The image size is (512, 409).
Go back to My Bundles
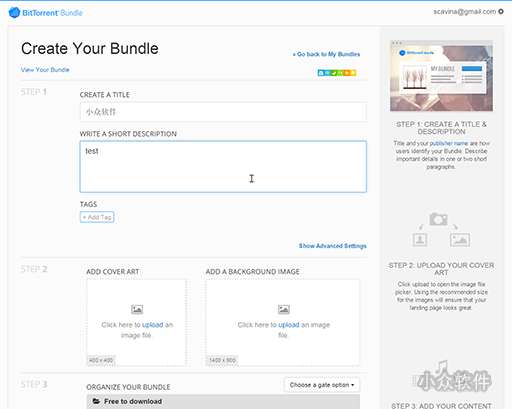click(326, 54)
